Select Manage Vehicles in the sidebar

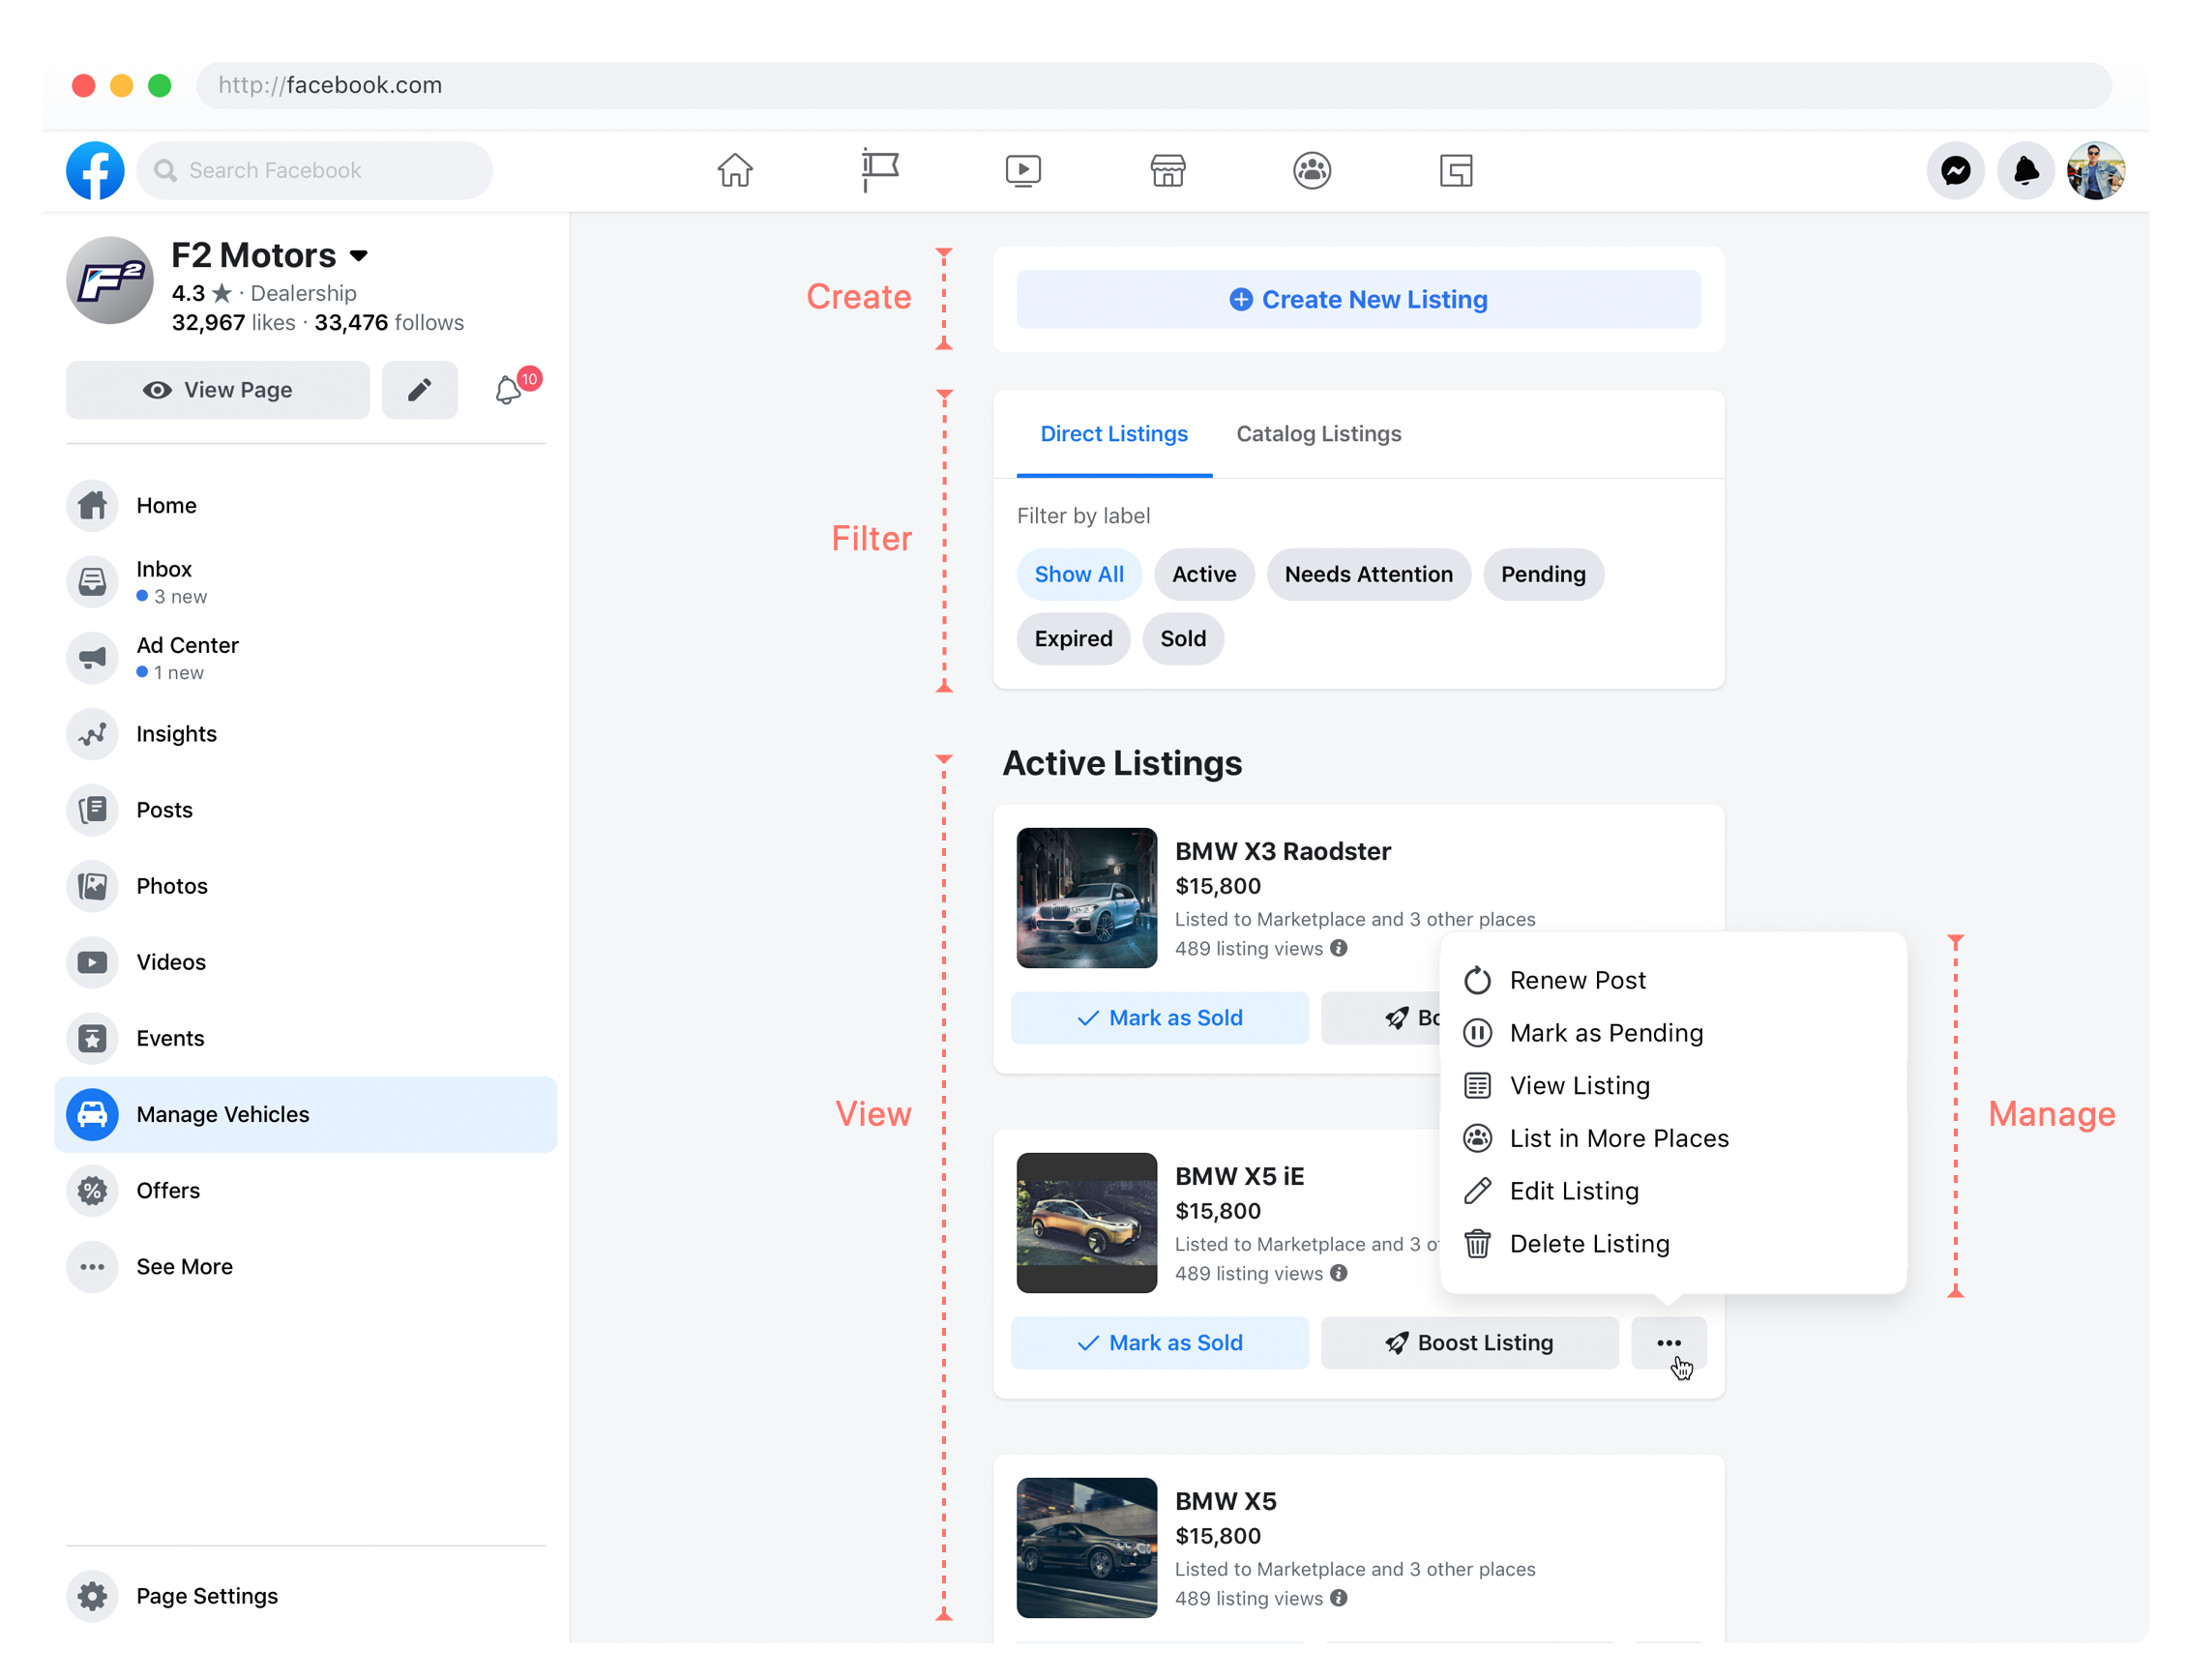pos(305,1114)
